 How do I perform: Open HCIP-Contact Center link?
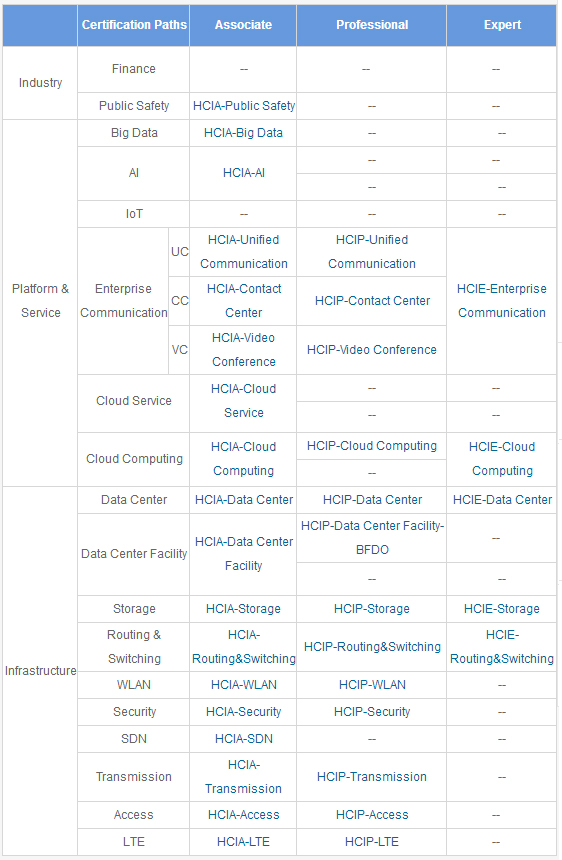372,301
